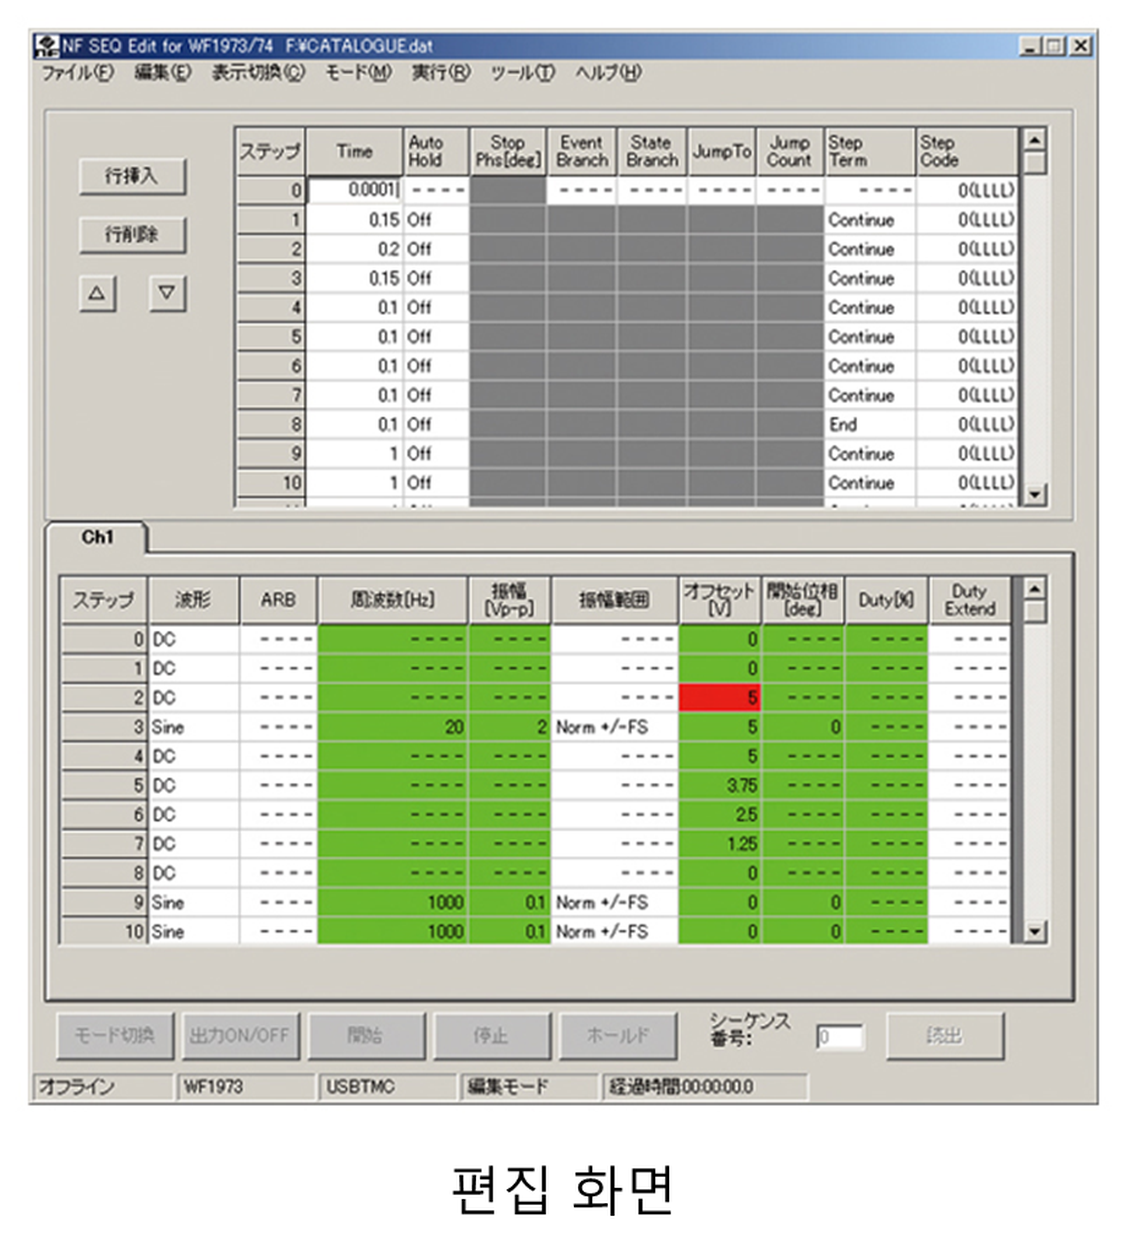Click the 読出 button
The image size is (1127, 1255).
(945, 1035)
